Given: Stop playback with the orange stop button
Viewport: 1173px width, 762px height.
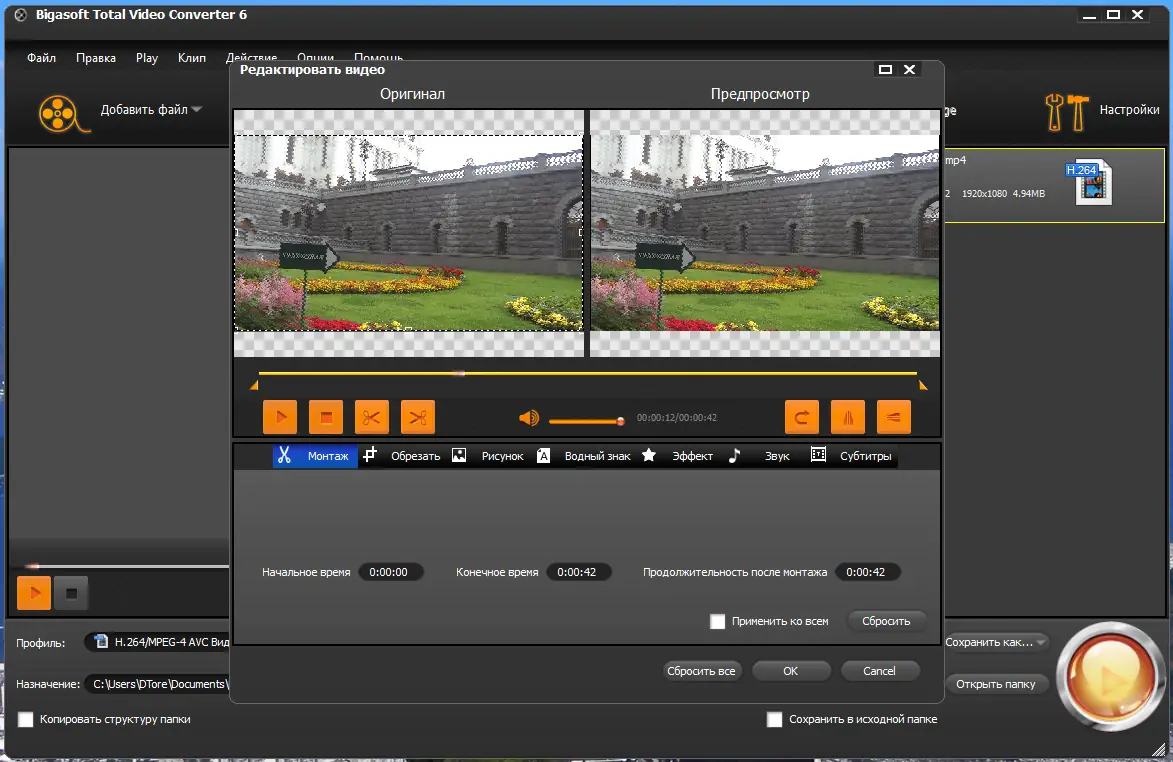Looking at the screenshot, I should pos(325,417).
